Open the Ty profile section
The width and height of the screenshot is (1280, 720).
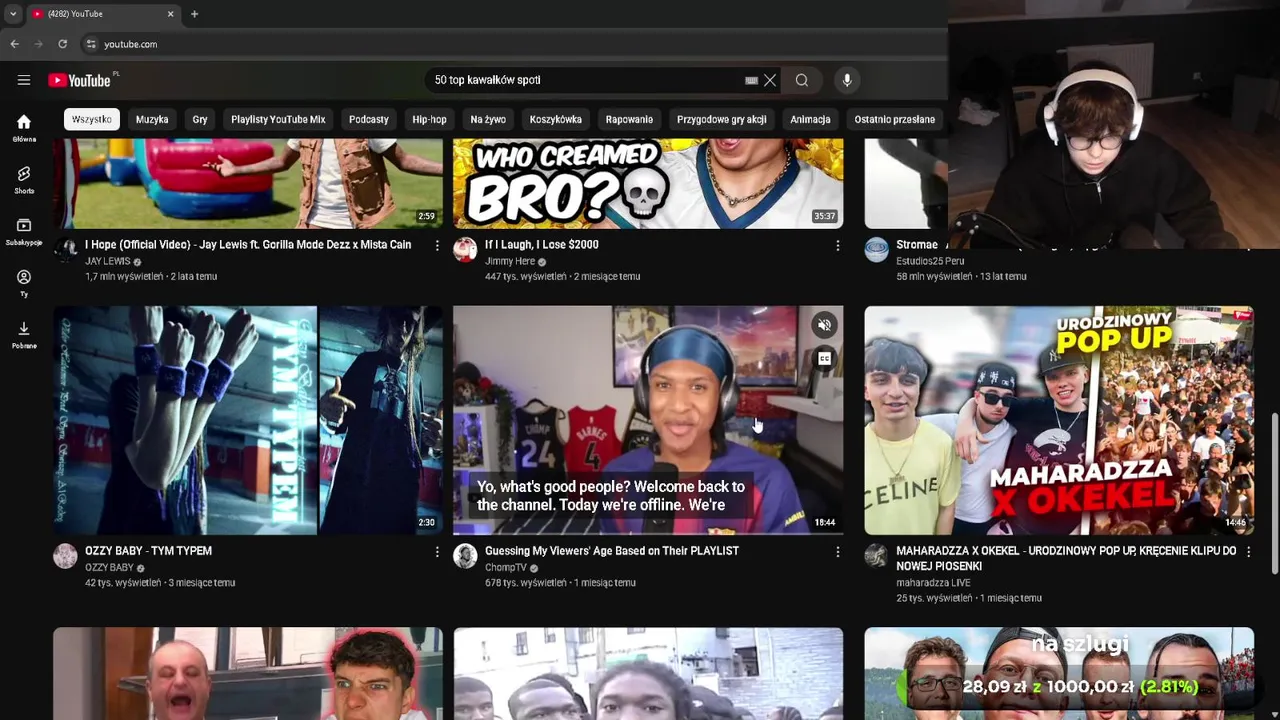coord(24,283)
